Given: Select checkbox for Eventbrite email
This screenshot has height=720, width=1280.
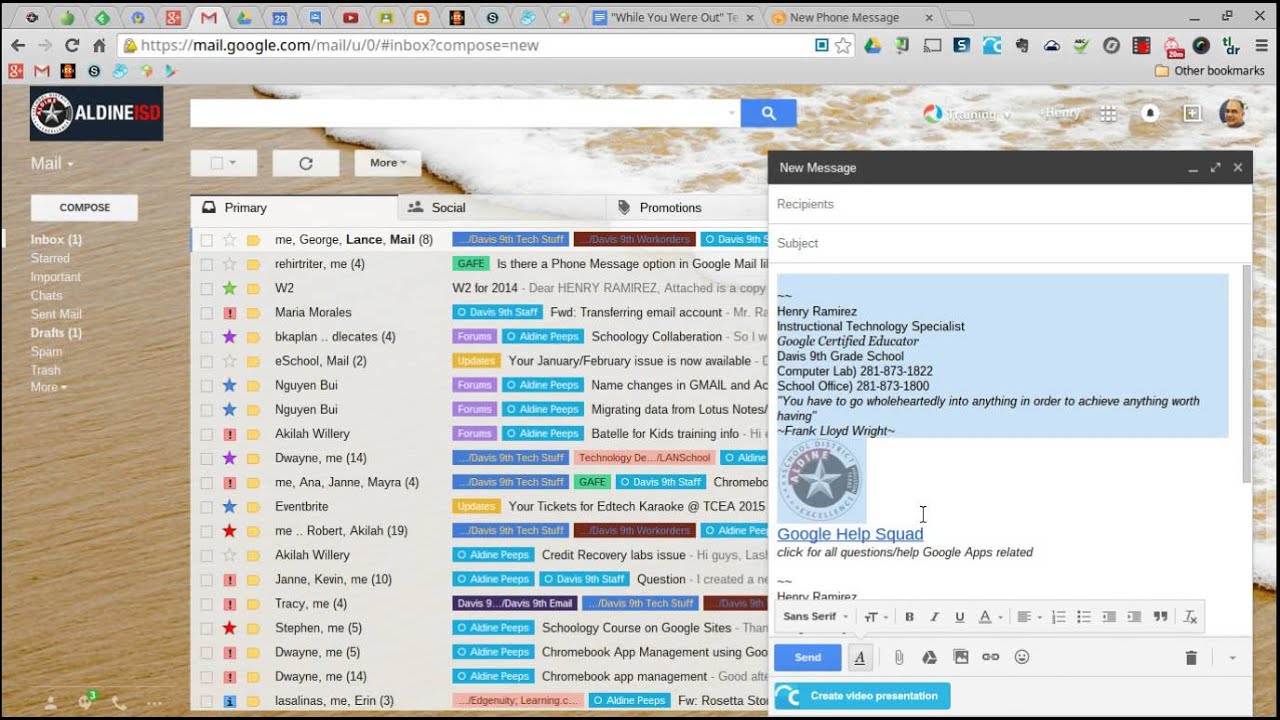Looking at the screenshot, I should [206, 507].
